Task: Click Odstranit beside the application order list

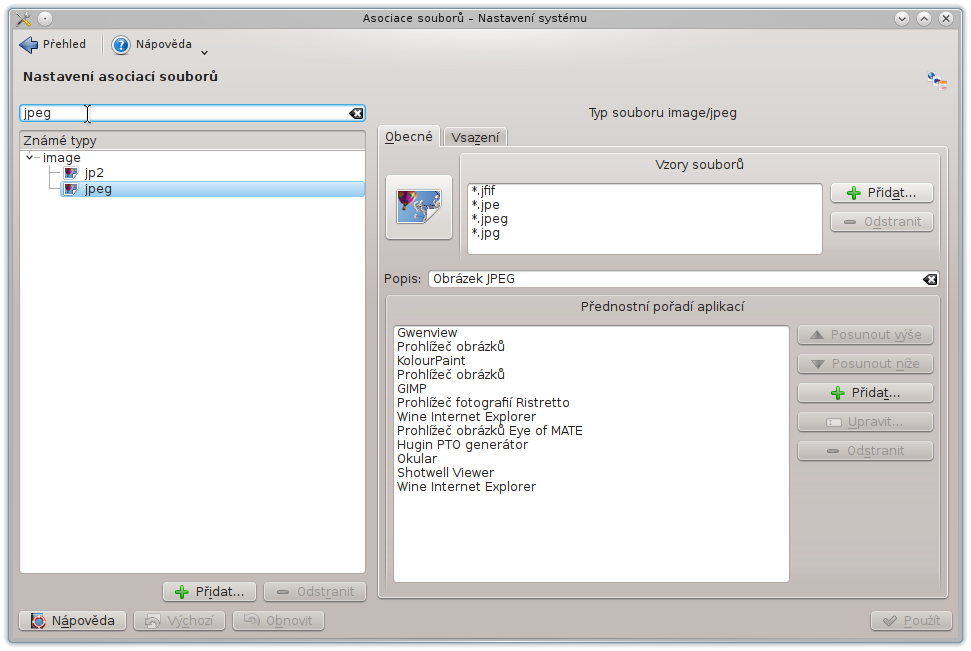Action: point(865,451)
